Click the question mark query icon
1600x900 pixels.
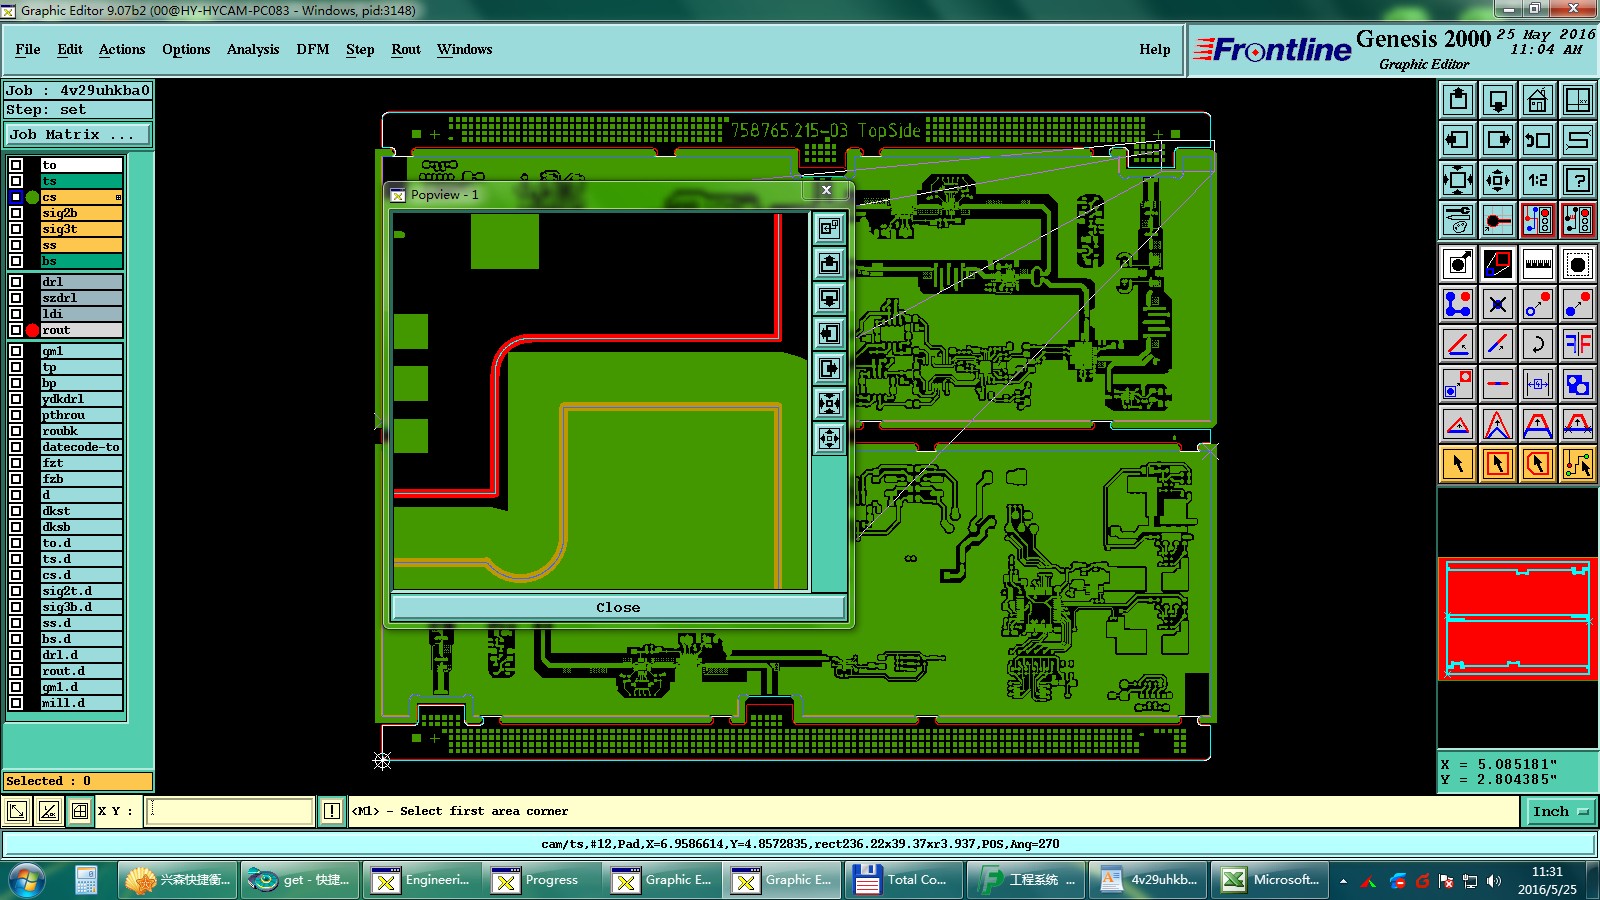[x=1578, y=180]
